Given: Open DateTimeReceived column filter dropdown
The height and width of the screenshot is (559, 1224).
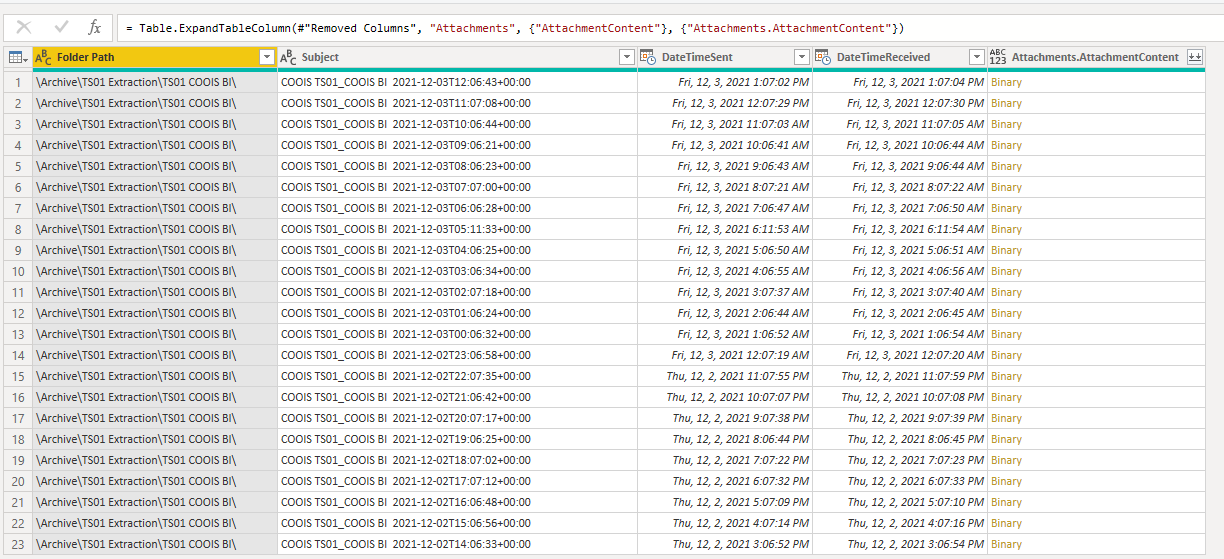Looking at the screenshot, I should [x=977, y=58].
